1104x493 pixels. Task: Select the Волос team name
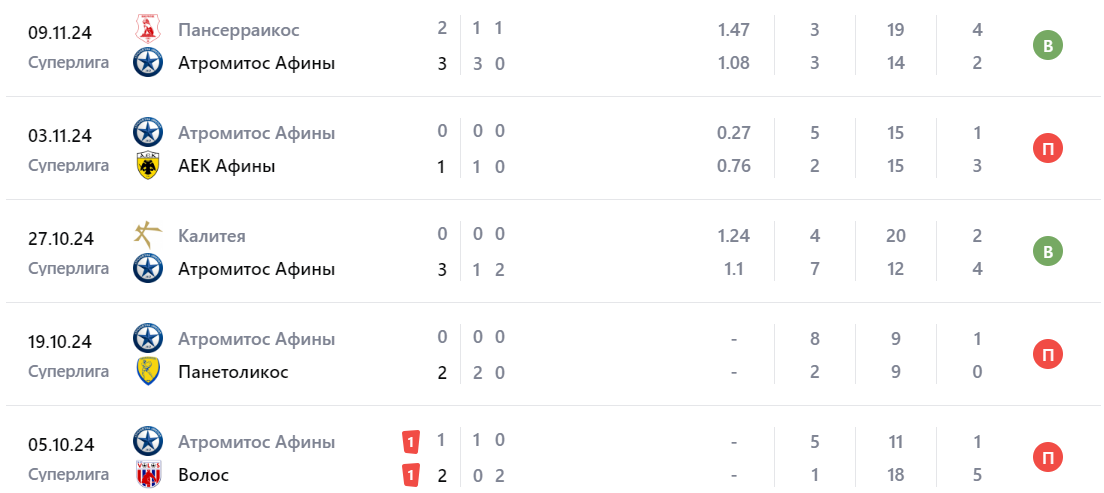click(x=203, y=475)
